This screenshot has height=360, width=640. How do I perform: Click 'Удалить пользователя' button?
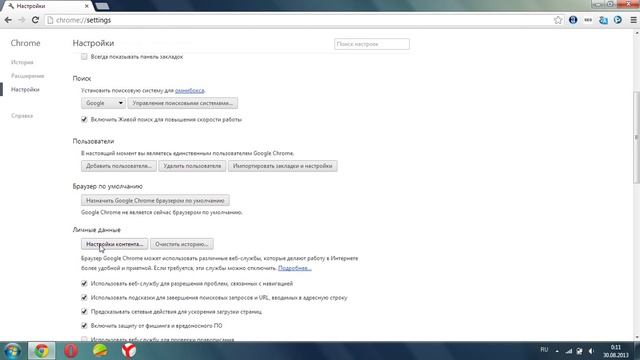pos(192,166)
